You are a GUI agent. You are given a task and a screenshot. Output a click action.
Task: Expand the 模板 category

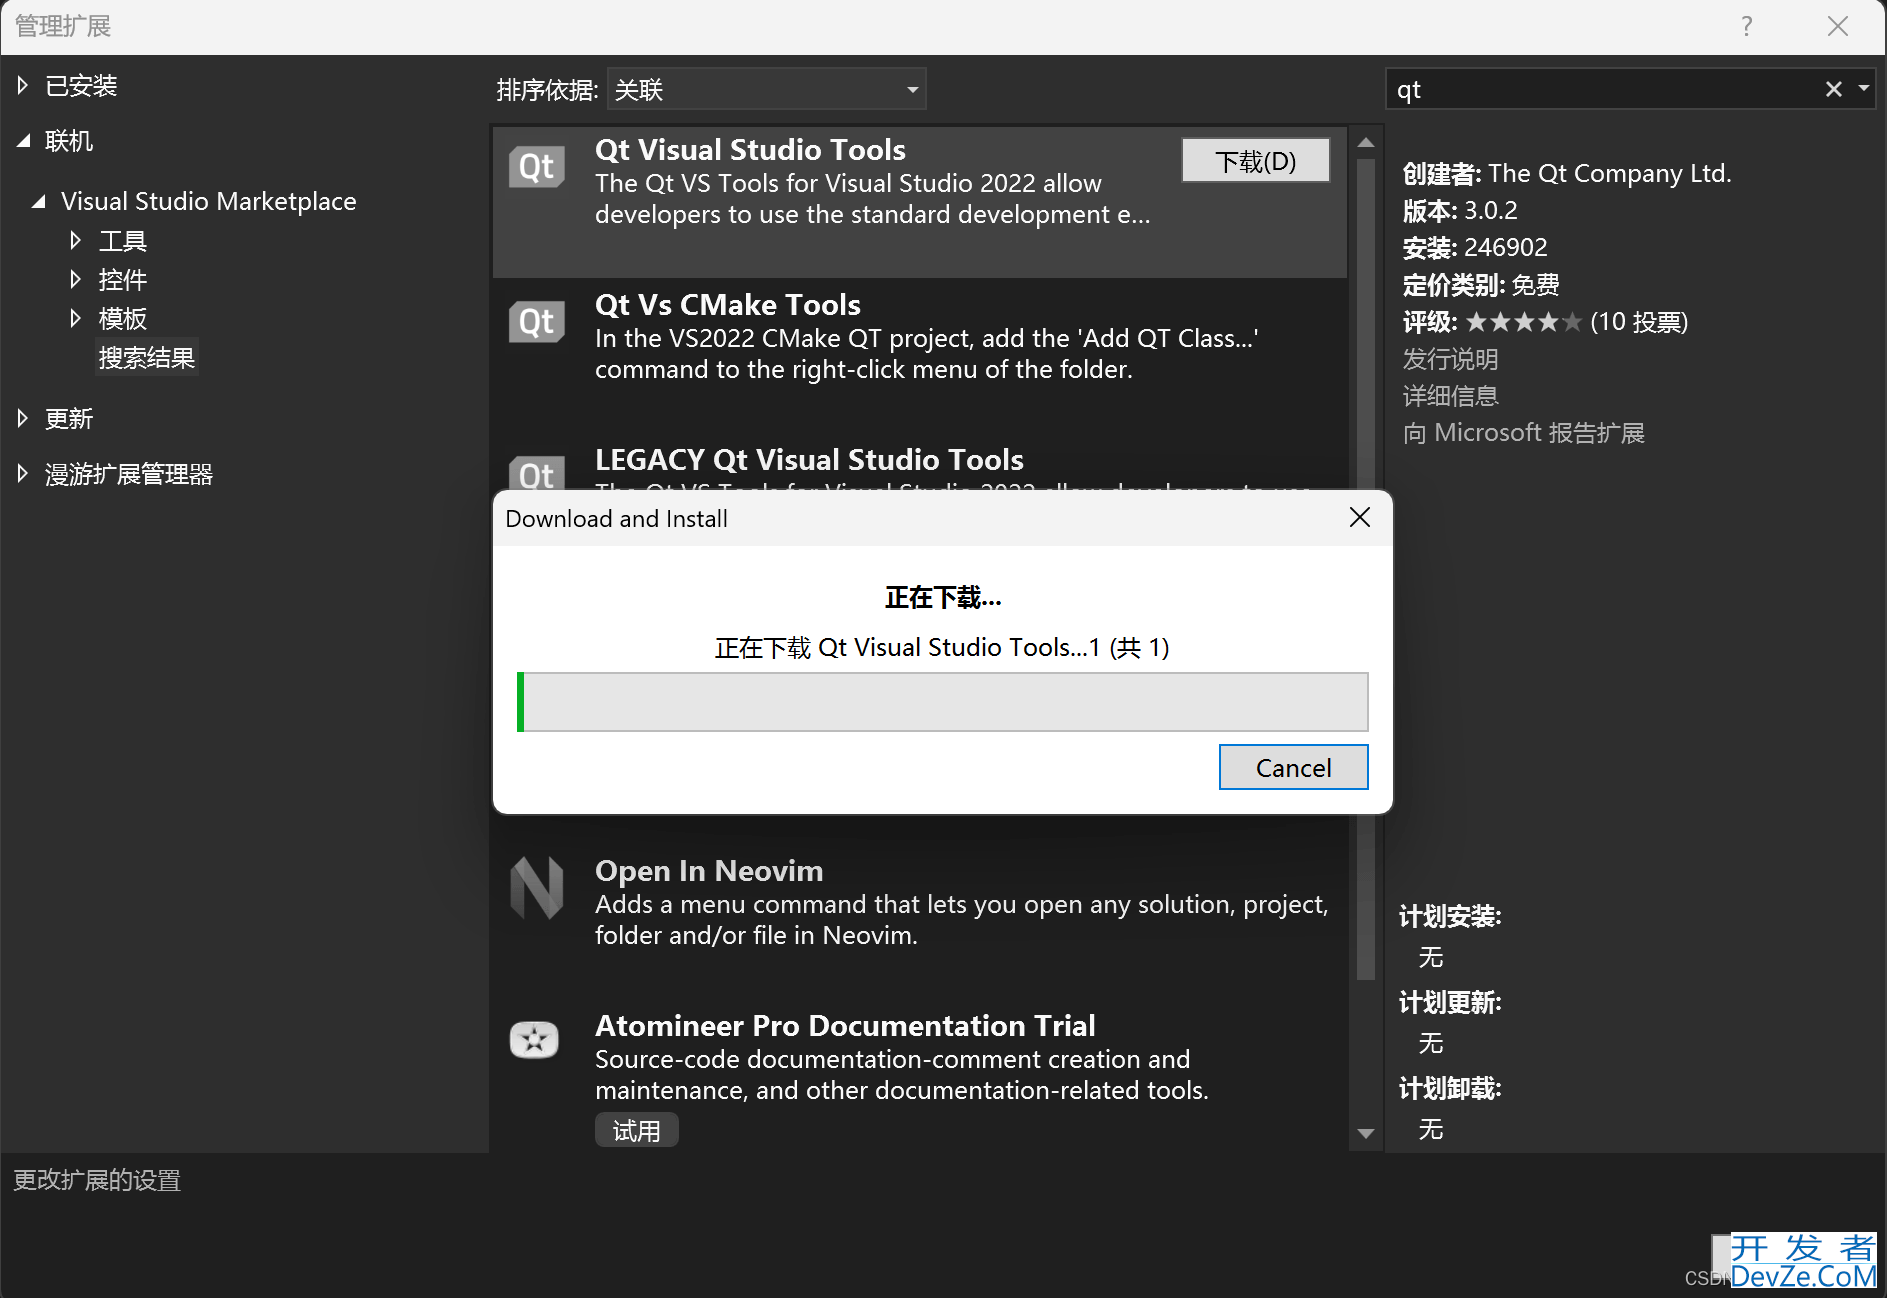75,318
